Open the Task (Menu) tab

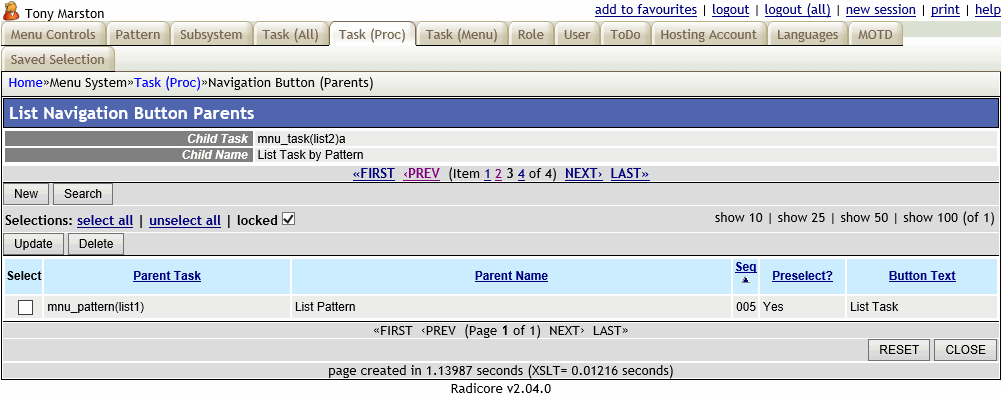[x=461, y=35]
